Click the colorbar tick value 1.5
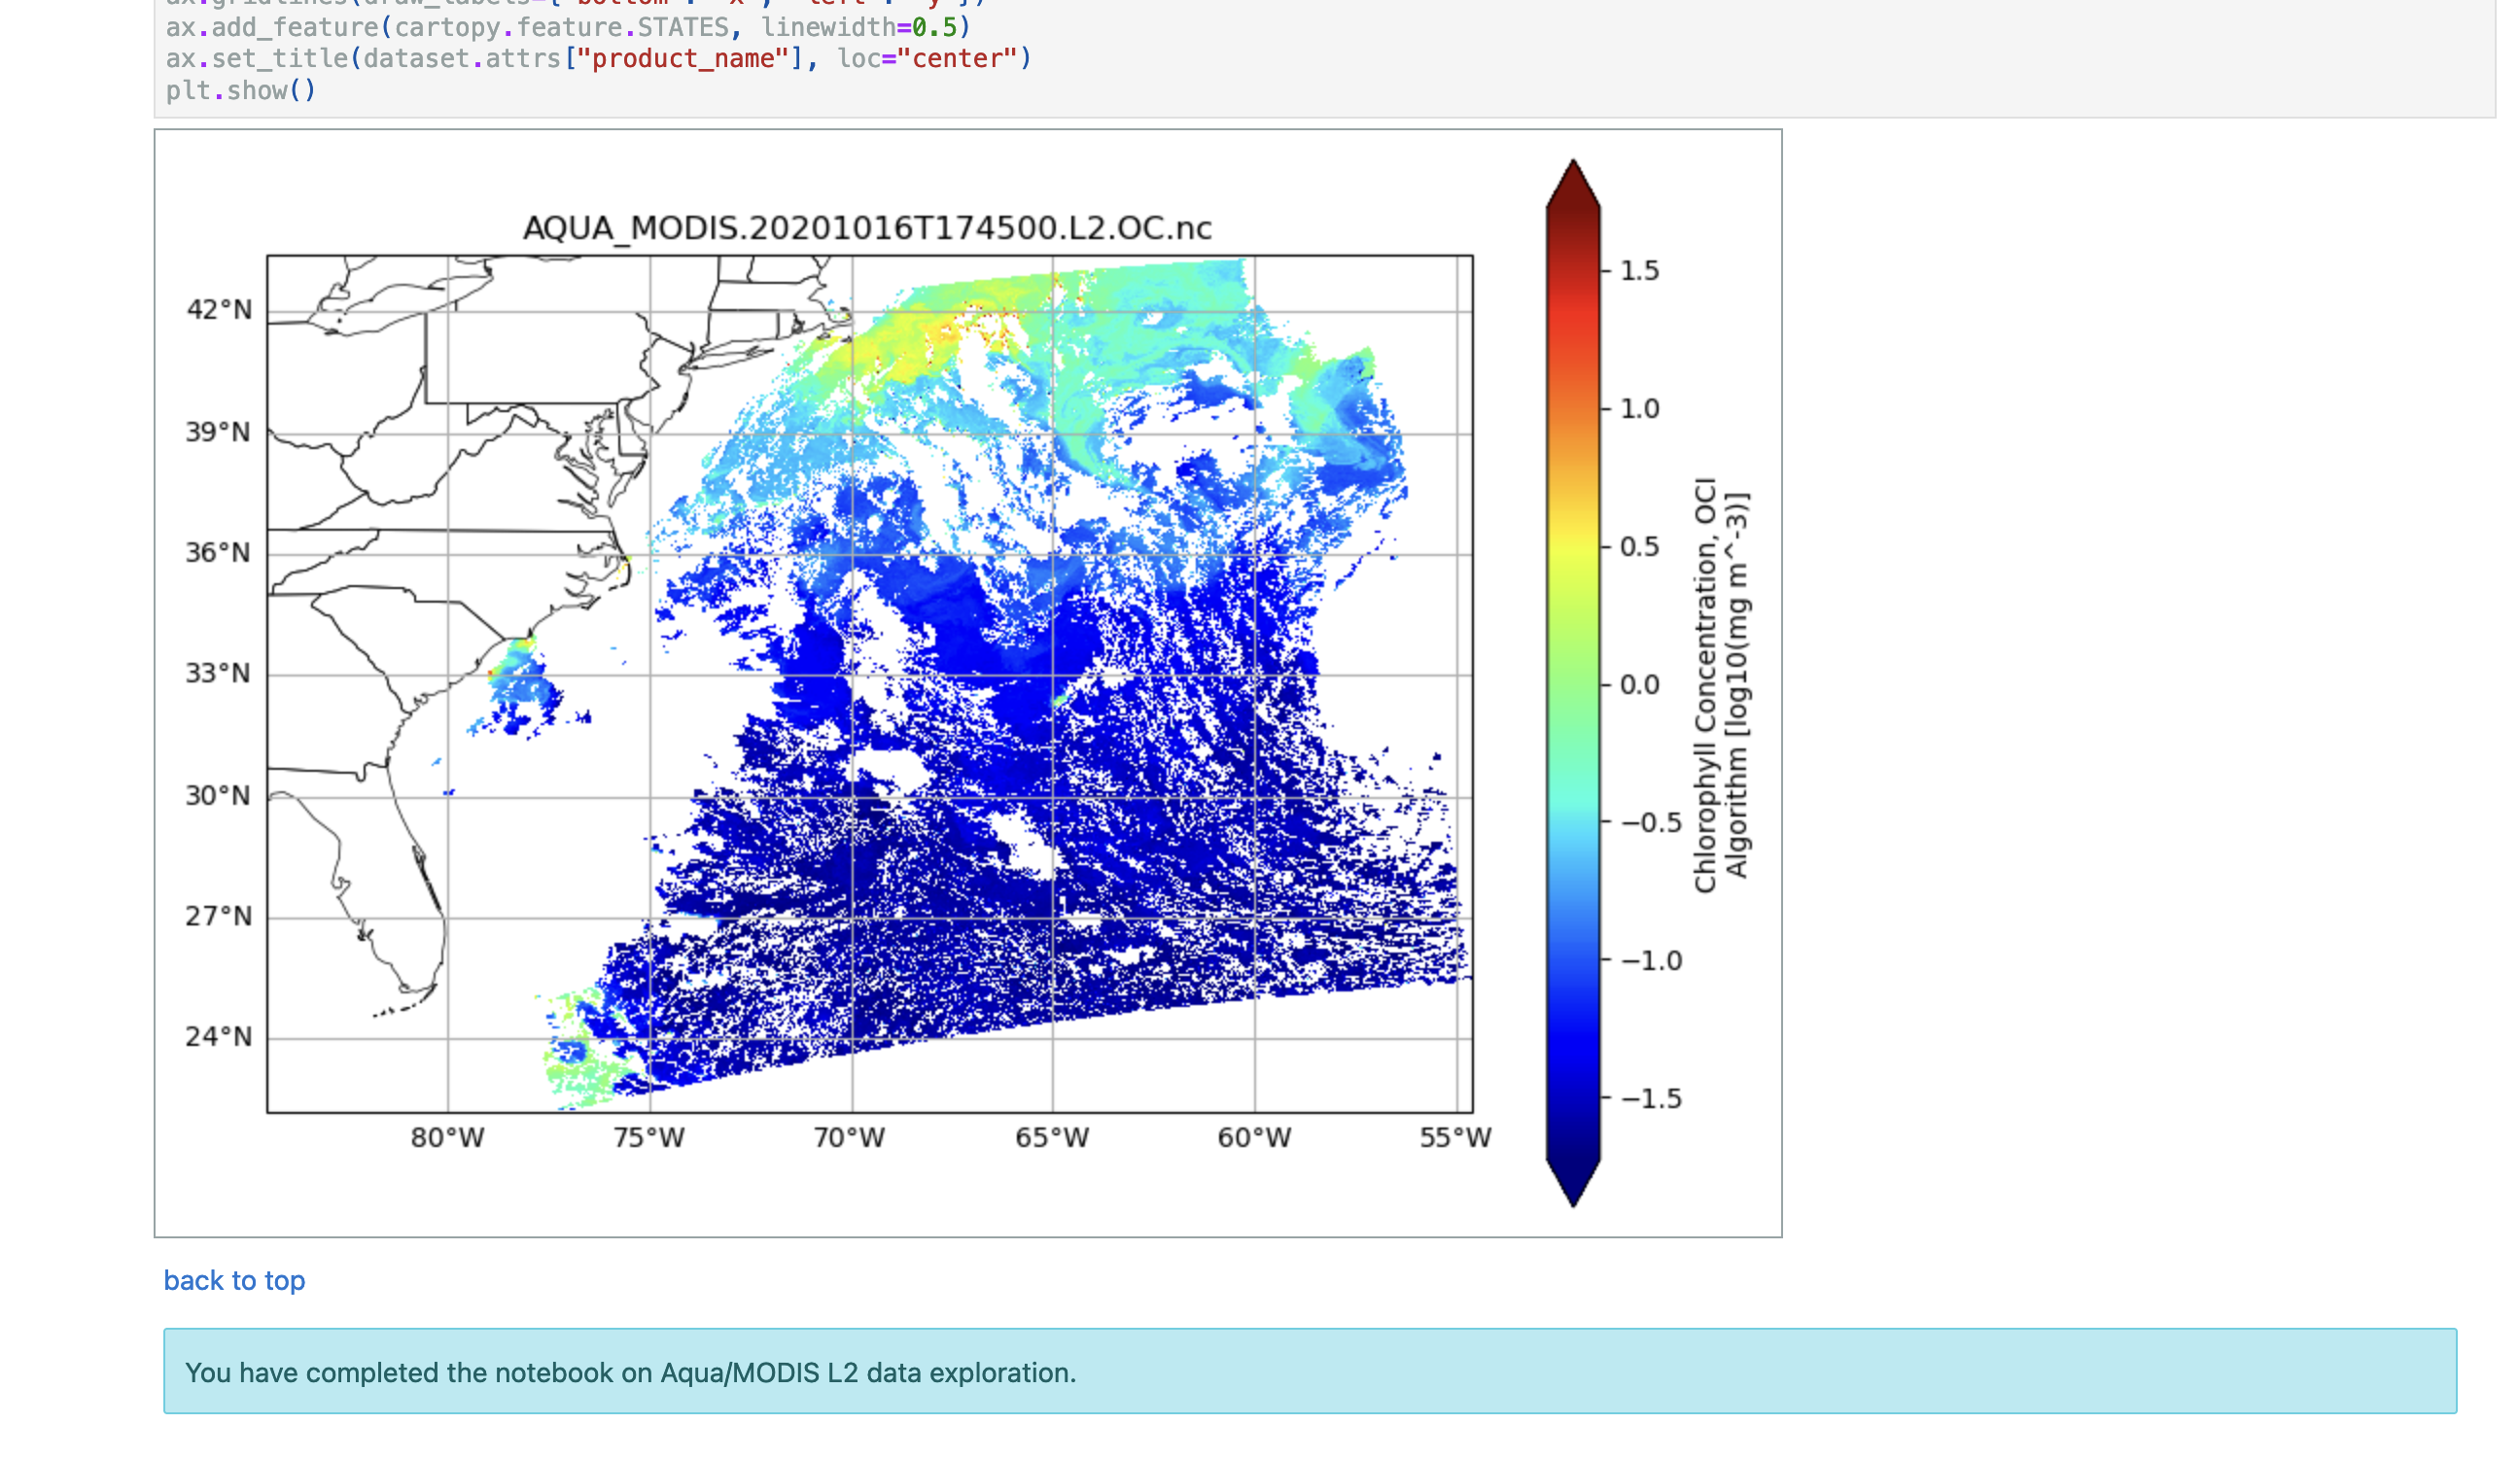This screenshot has width=2520, height=1458. coord(1640,271)
